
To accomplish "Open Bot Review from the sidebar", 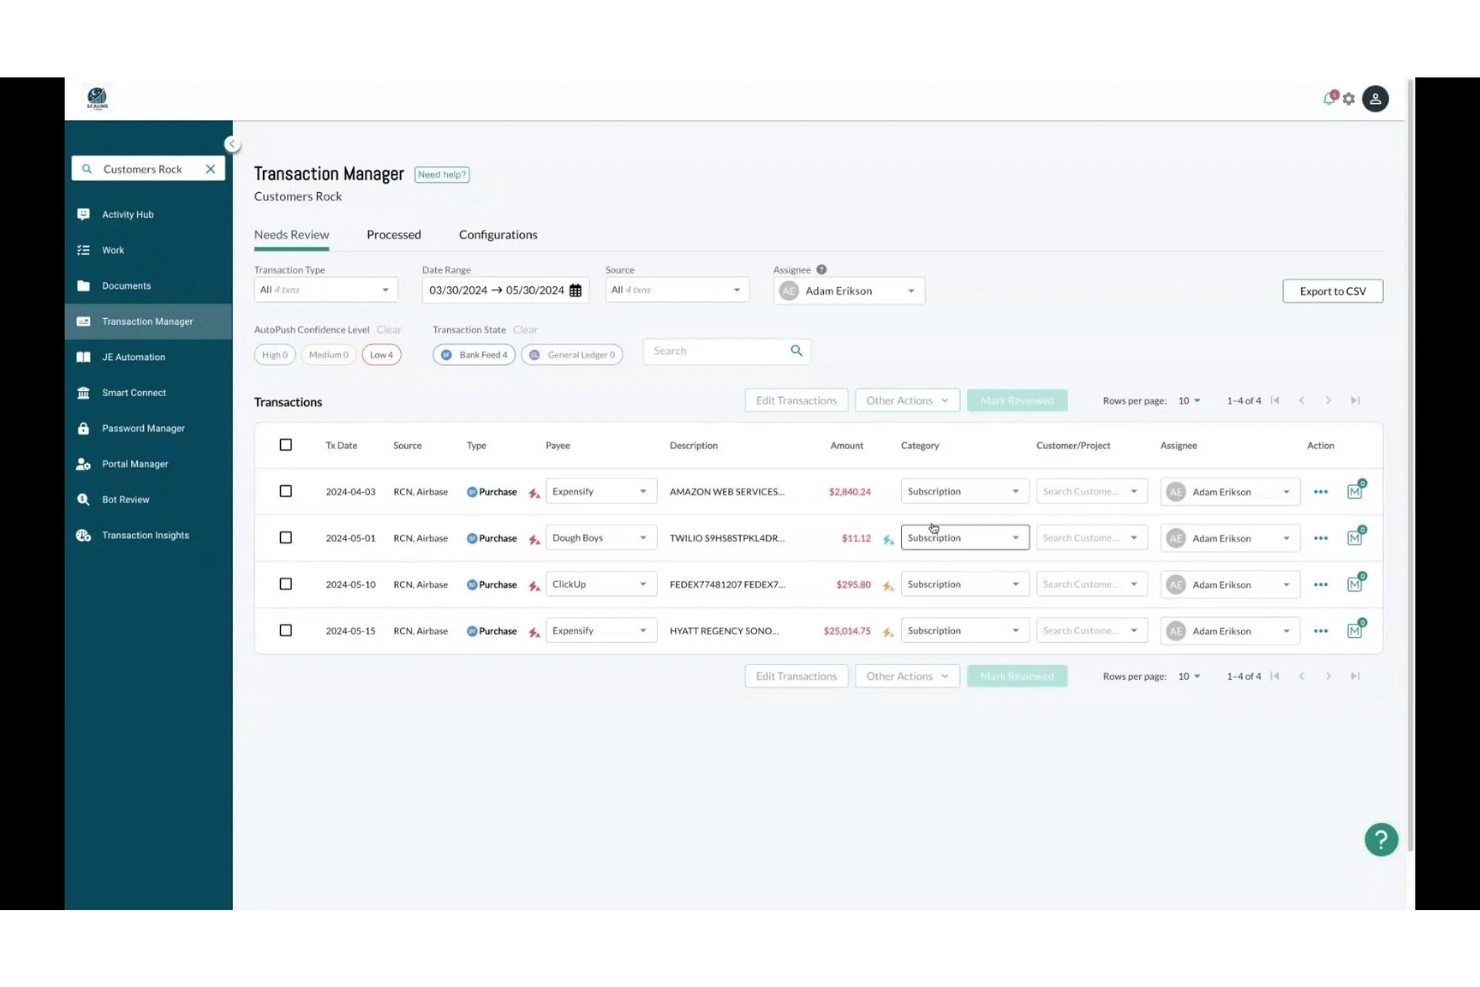I will 126,499.
